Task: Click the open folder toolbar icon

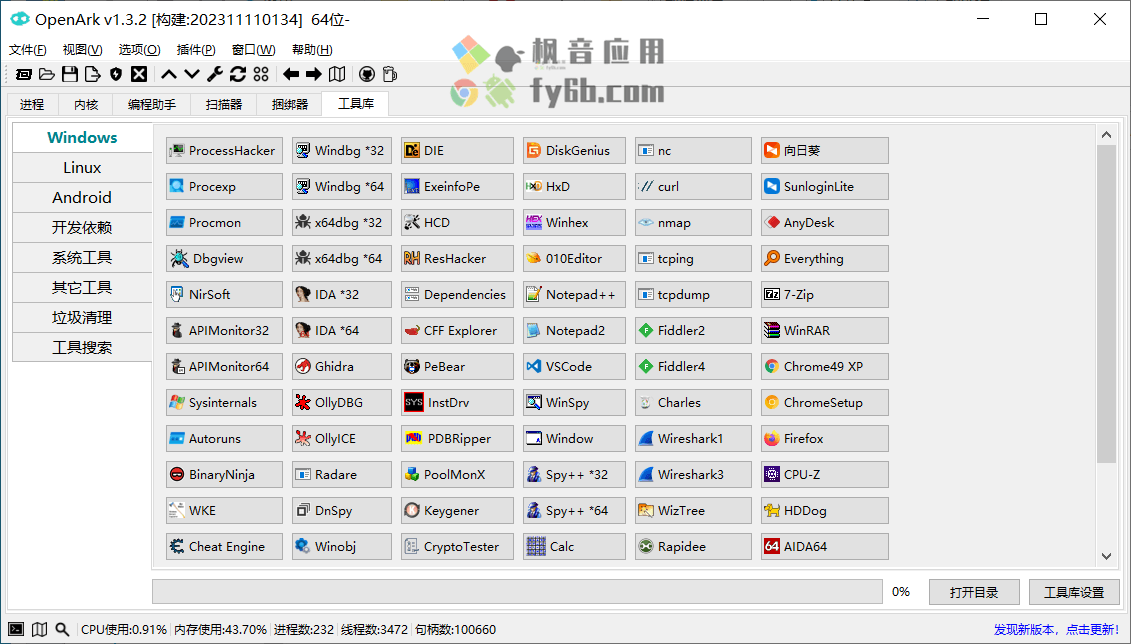Action: tap(47, 74)
